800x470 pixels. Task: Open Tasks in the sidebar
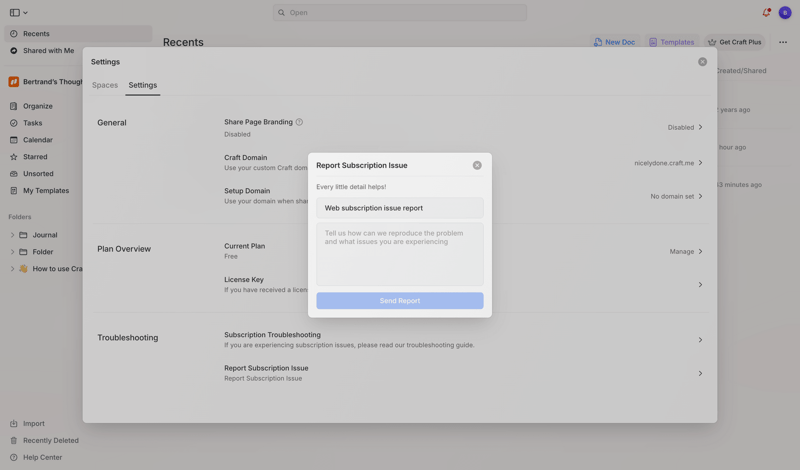tap(33, 123)
